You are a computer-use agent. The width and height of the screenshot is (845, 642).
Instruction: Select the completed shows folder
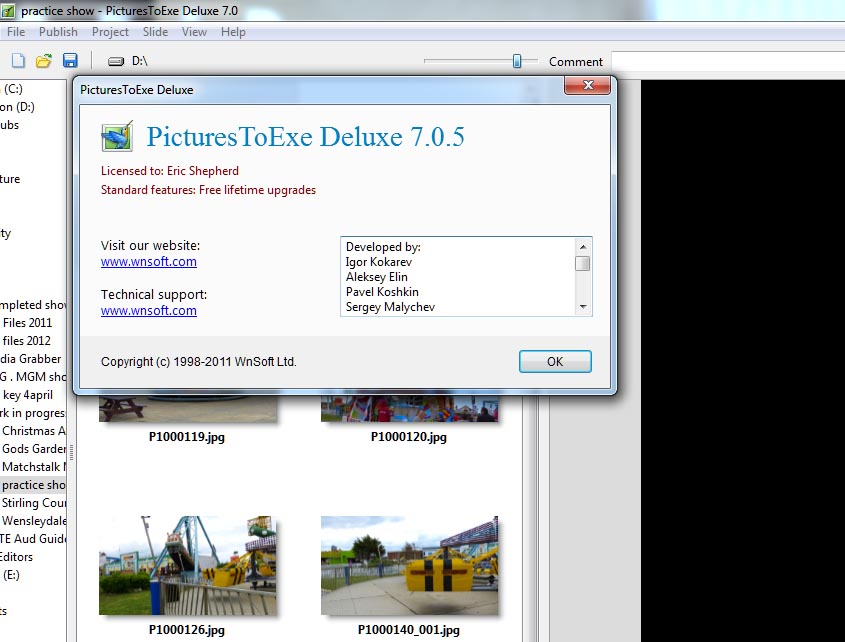pyautogui.click(x=33, y=305)
